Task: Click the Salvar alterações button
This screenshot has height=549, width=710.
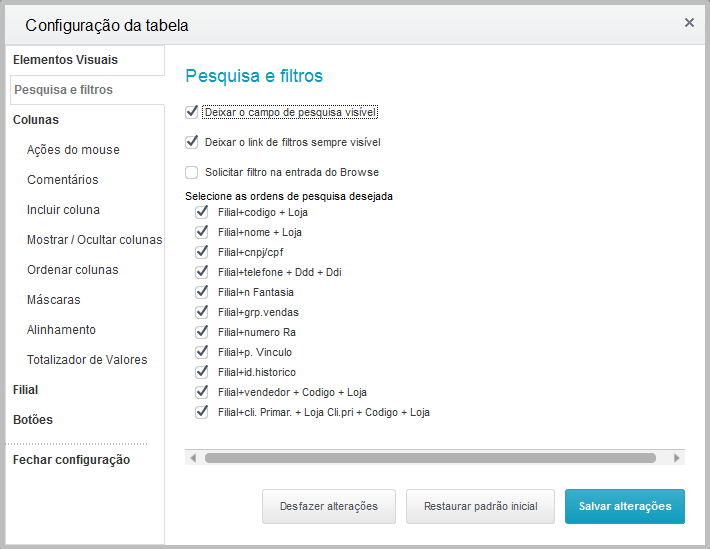Action: [x=624, y=506]
